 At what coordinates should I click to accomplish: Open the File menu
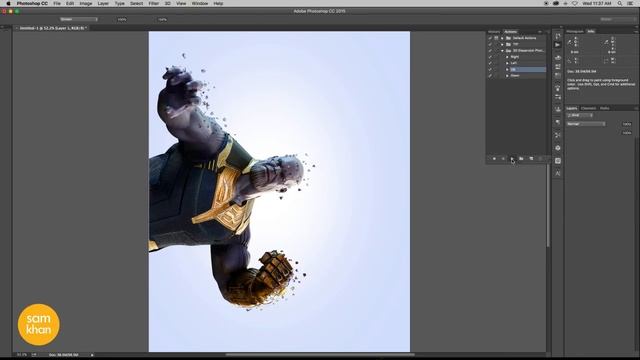point(57,3)
